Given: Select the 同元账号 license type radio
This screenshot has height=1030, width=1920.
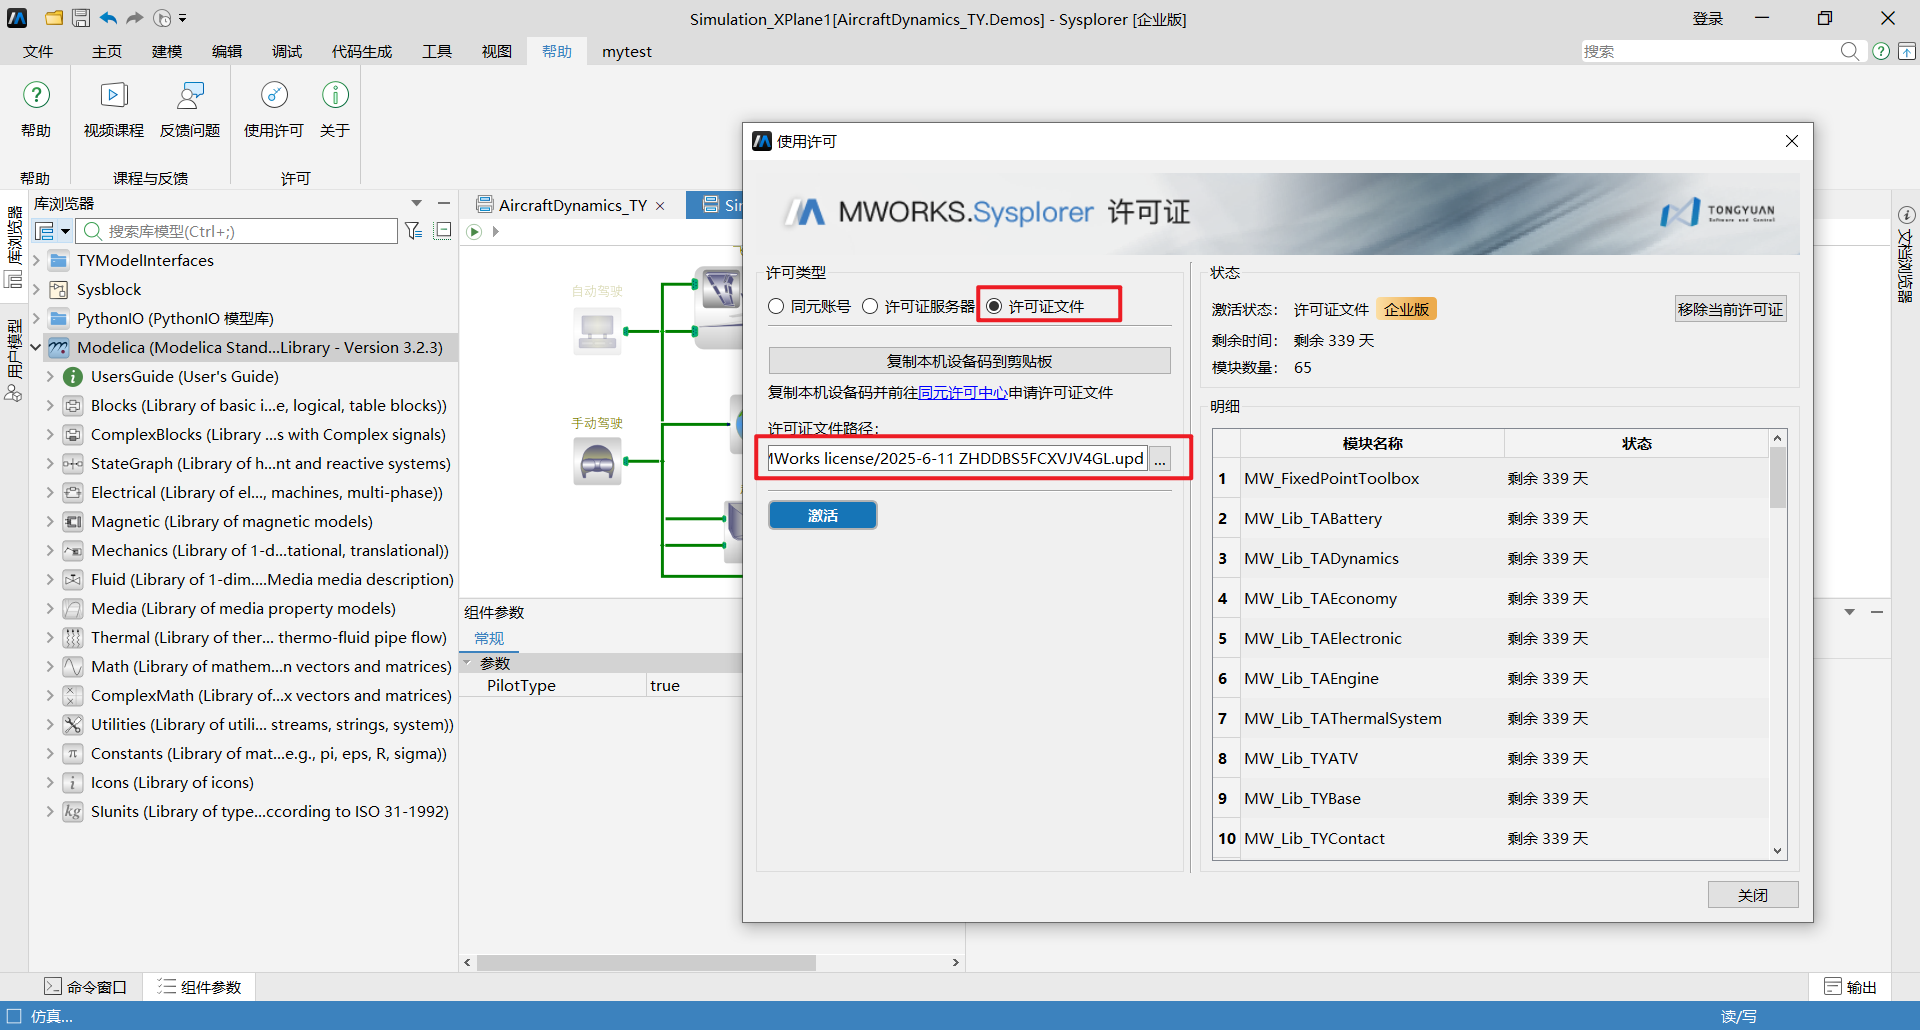Looking at the screenshot, I should click(x=776, y=307).
